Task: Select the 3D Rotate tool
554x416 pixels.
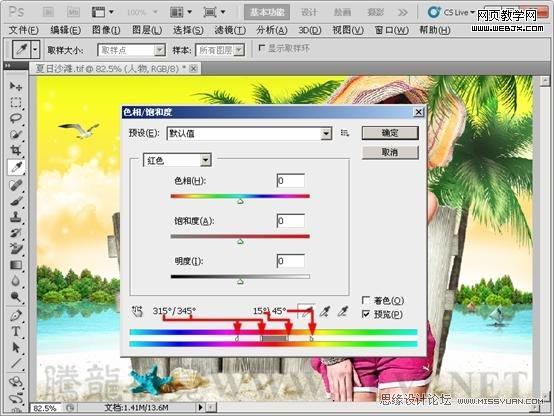Action: point(16,382)
